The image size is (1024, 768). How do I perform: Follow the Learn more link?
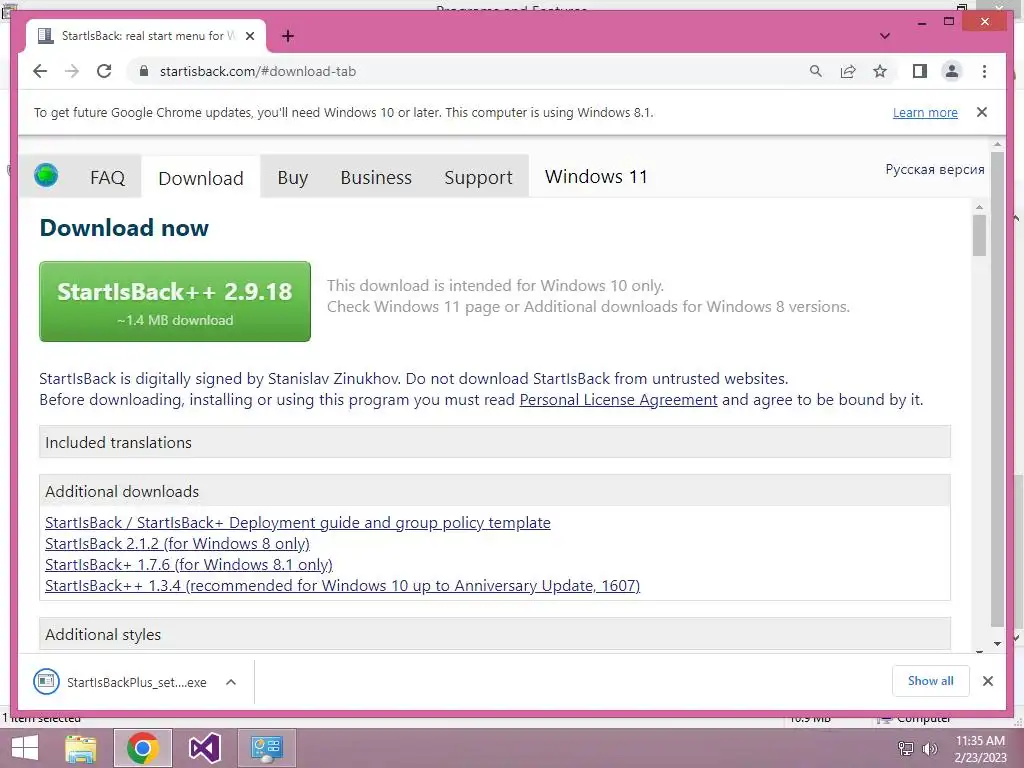[x=925, y=112]
